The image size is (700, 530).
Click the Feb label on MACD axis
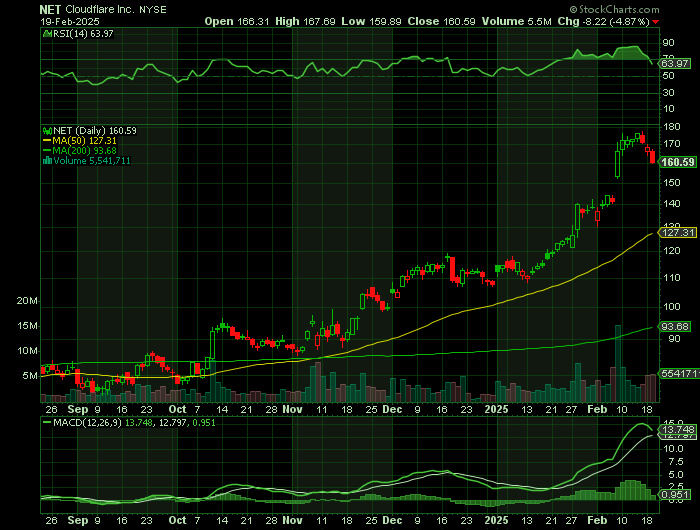[x=597, y=520]
